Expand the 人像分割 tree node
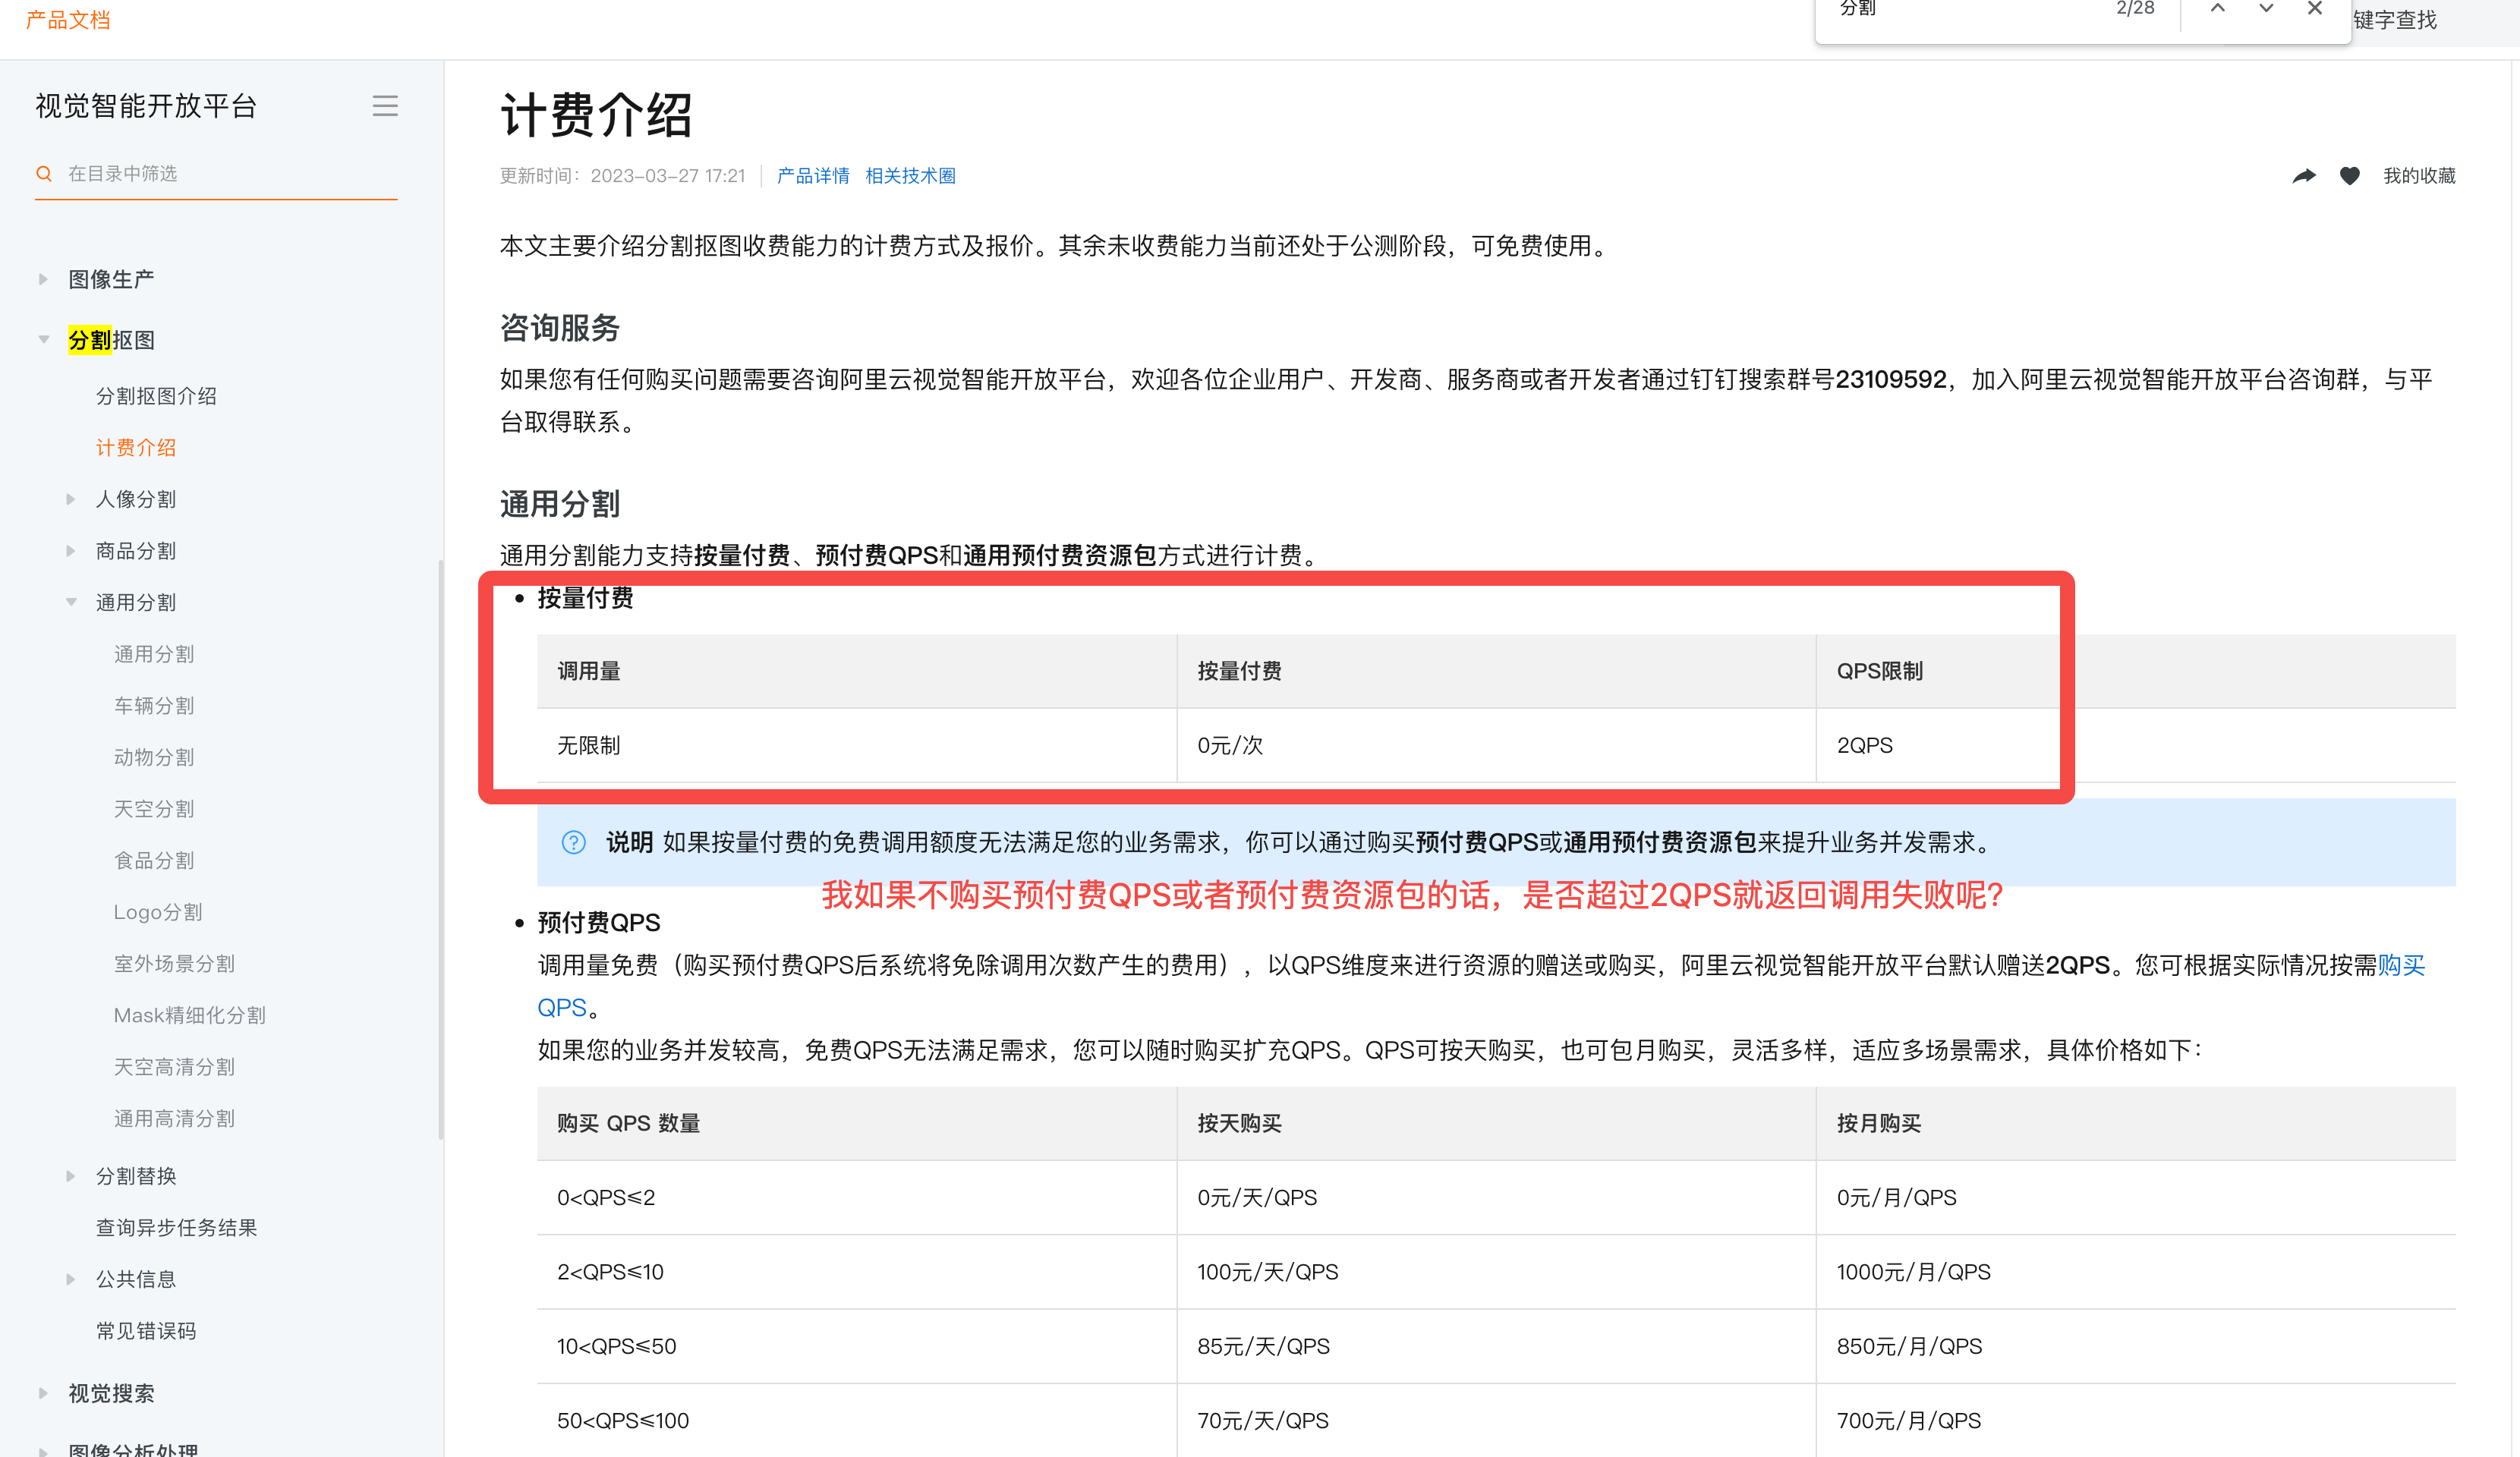This screenshot has width=2520, height=1457. pyautogui.click(x=71, y=499)
